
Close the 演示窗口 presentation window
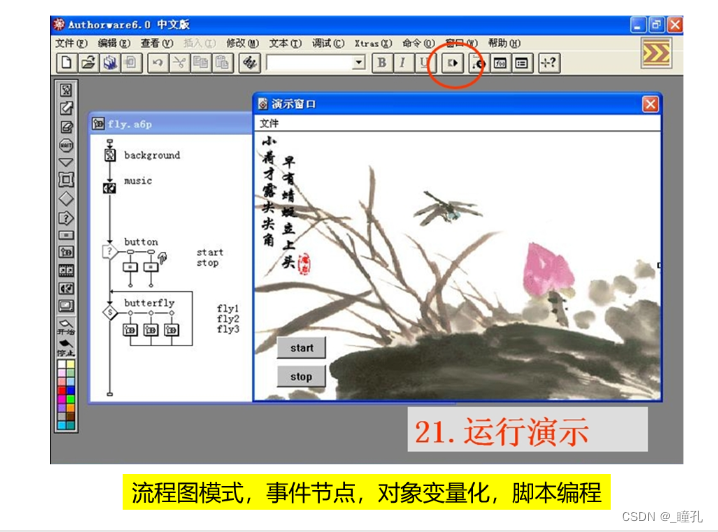[x=650, y=104]
